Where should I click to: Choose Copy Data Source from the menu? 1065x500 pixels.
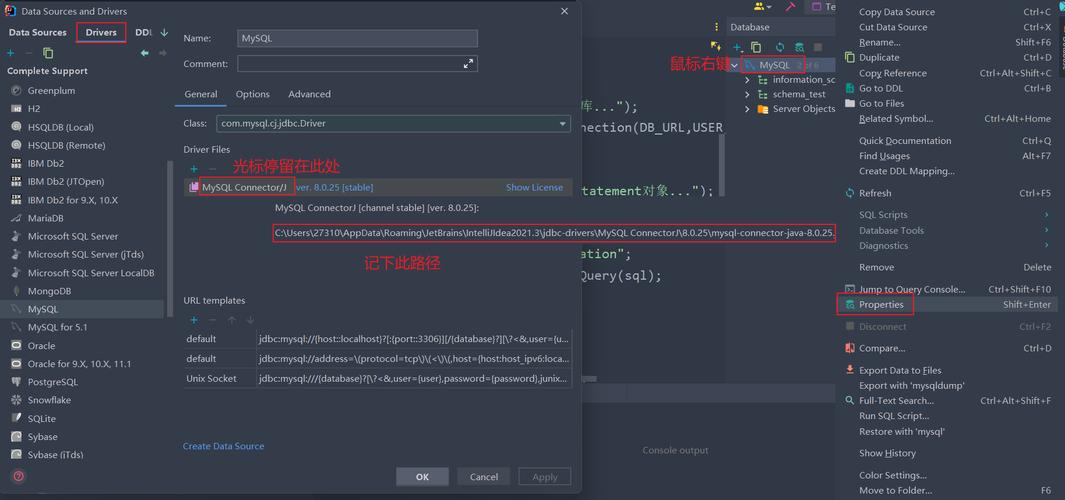pyautogui.click(x=947, y=12)
